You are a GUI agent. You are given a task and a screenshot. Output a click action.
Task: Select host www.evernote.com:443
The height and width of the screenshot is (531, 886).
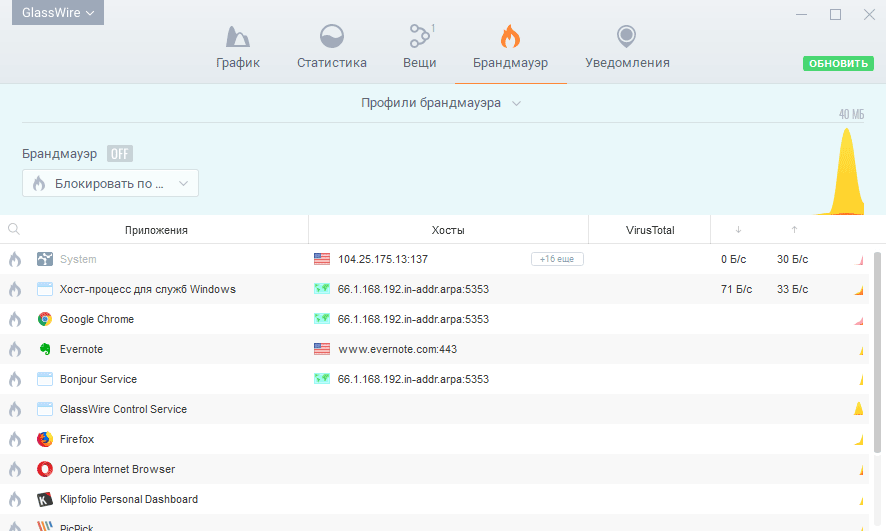(x=397, y=349)
